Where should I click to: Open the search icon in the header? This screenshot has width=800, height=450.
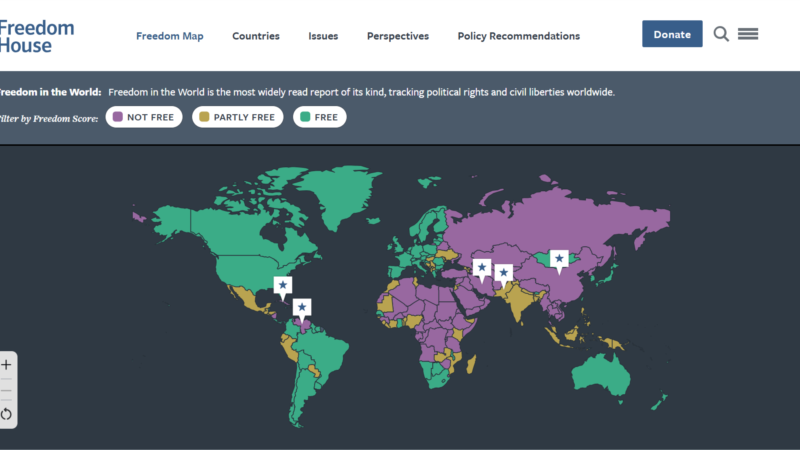tap(721, 34)
